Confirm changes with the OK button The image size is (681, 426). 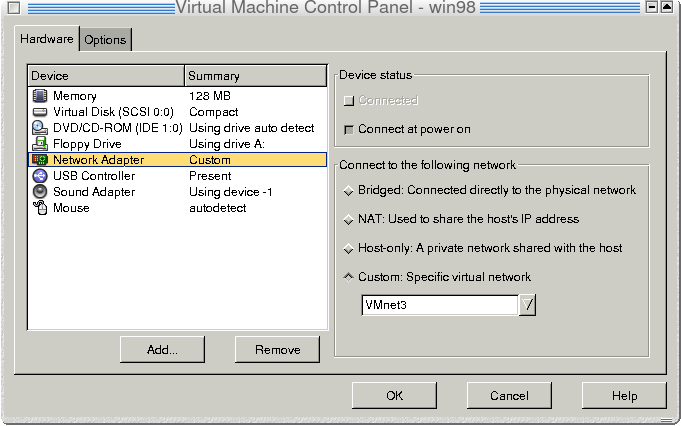pyautogui.click(x=394, y=396)
